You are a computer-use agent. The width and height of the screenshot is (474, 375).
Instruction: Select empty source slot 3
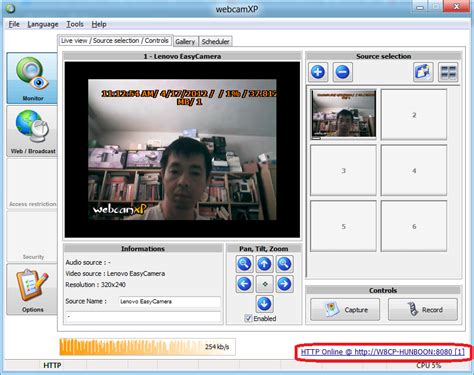point(343,170)
